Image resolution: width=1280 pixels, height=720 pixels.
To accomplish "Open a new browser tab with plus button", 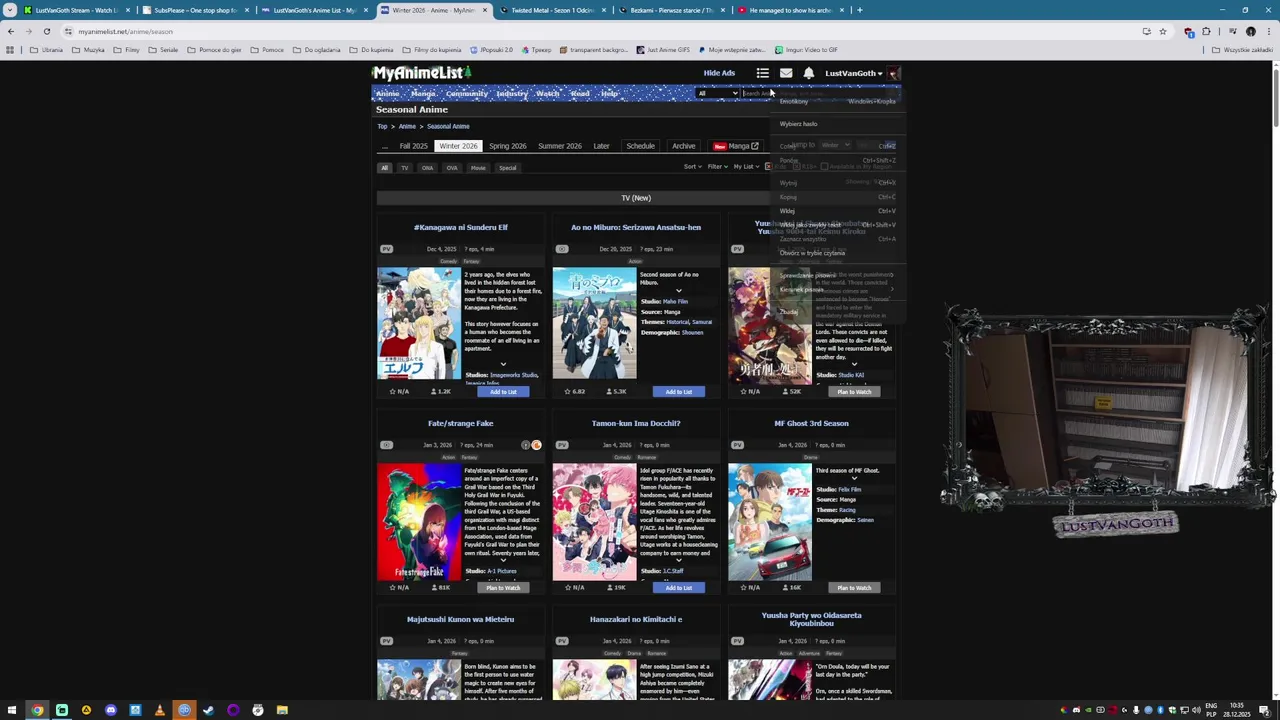I will [x=860, y=10].
